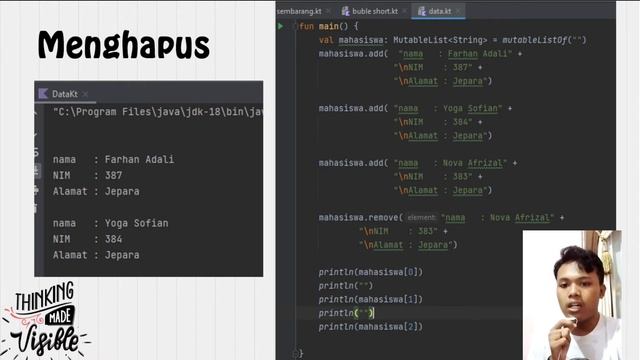Click "fun main() {" declaration line
This screenshot has width=640, height=360.
click(329, 26)
